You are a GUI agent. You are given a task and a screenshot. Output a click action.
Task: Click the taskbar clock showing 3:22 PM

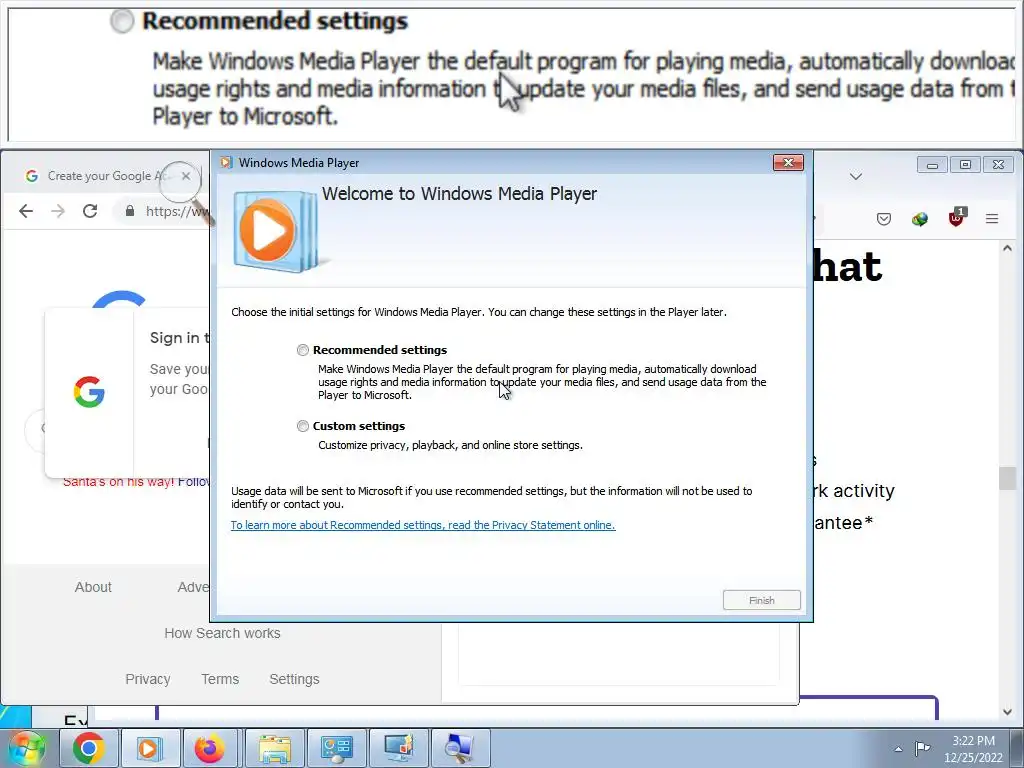(x=973, y=749)
